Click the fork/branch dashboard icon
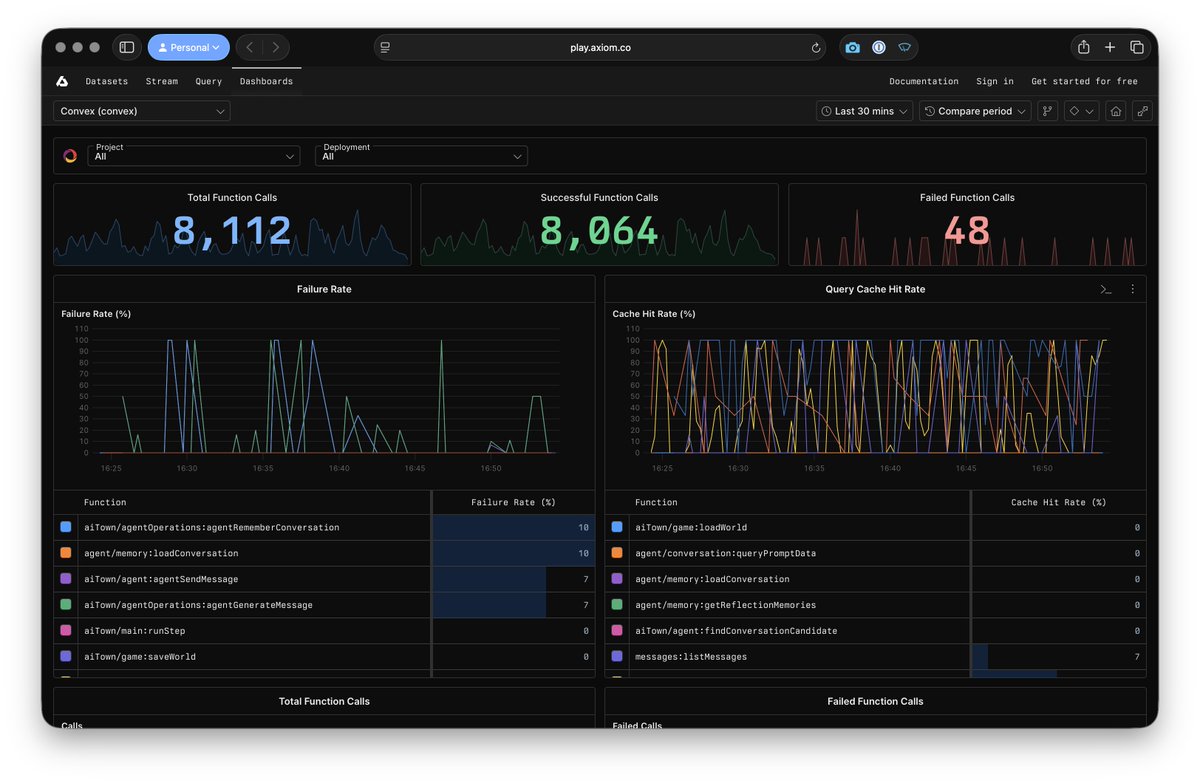The height and width of the screenshot is (783, 1200). pyautogui.click(x=1047, y=111)
